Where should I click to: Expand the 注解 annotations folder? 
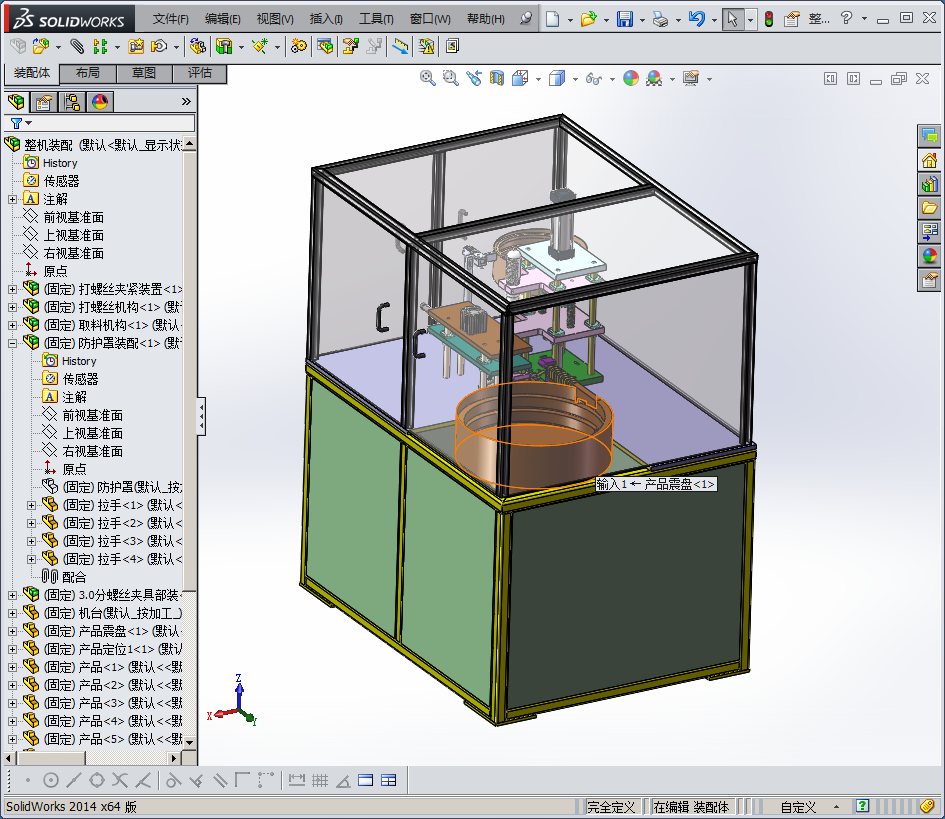click(12, 199)
